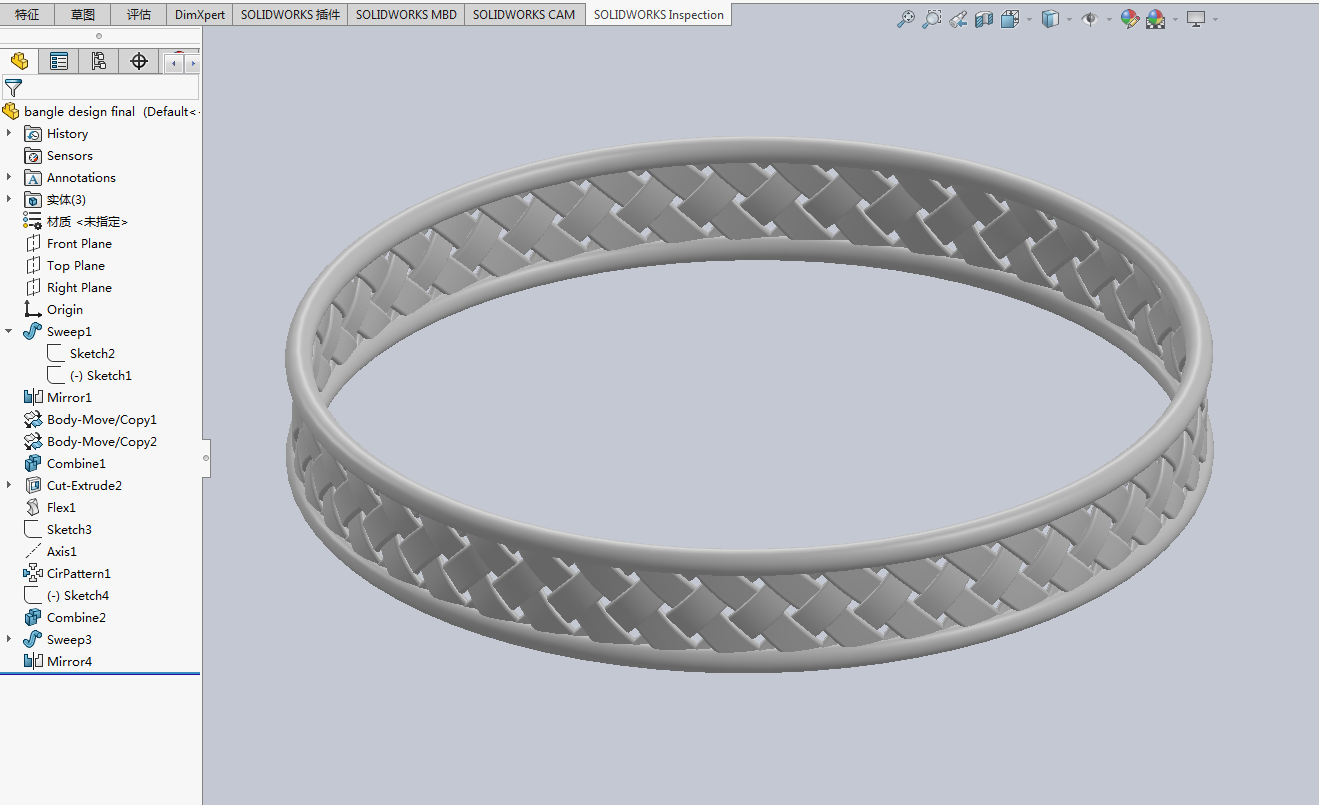Click the Previous View icon

(x=958, y=19)
